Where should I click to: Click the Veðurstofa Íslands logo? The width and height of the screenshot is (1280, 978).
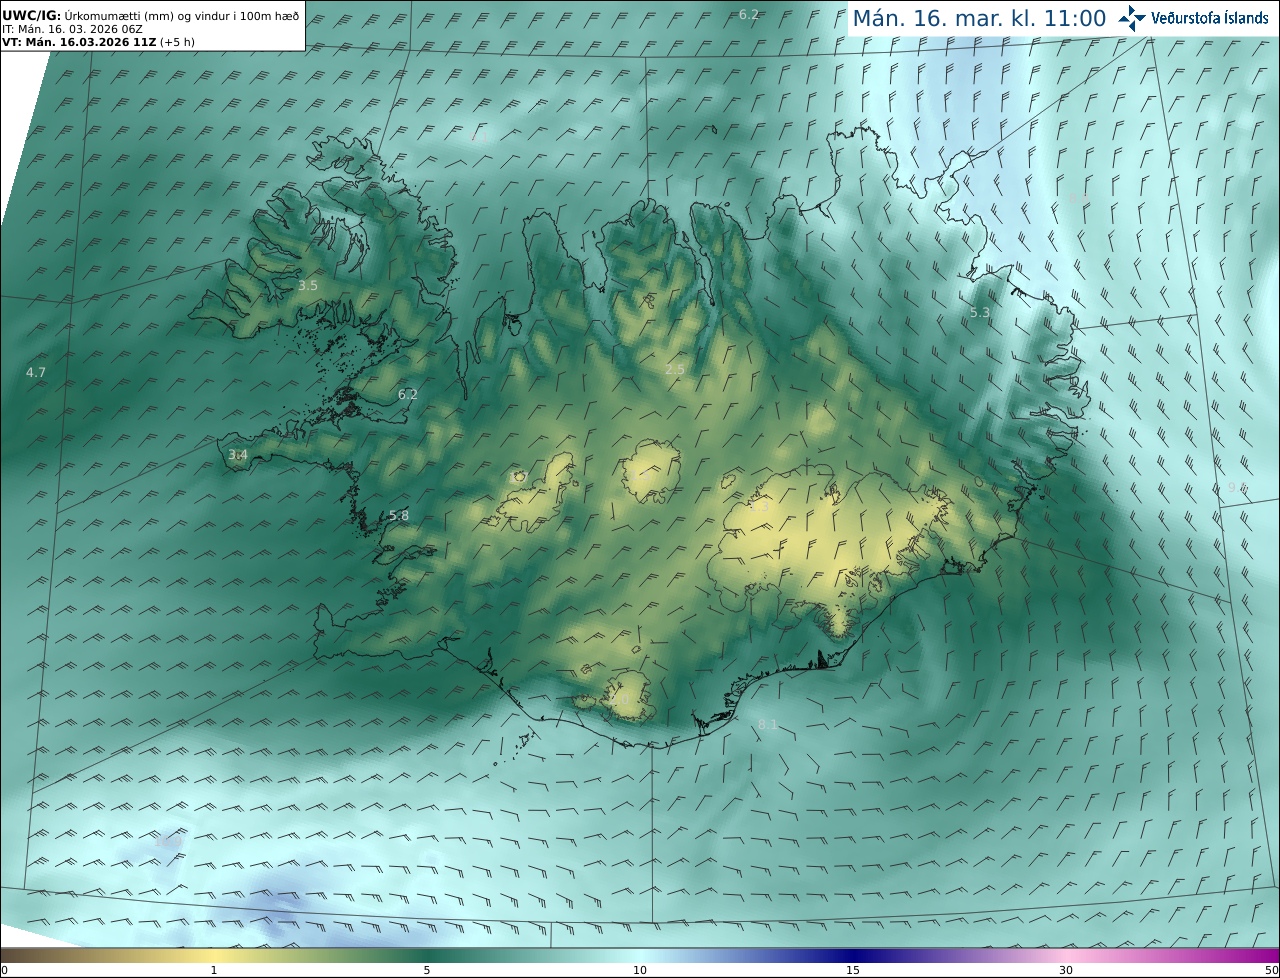tap(1192, 18)
